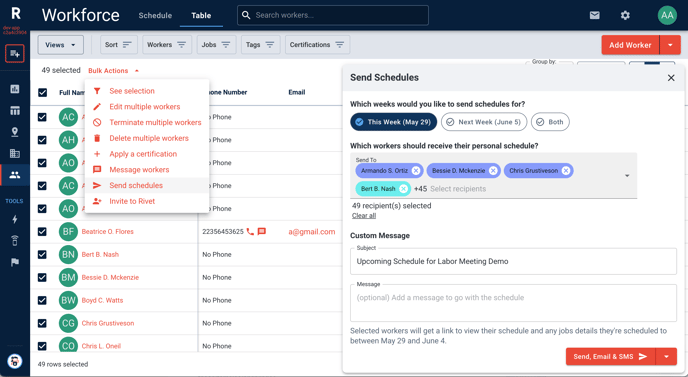
Task: Open the remote device tools icon
Action: [15, 241]
